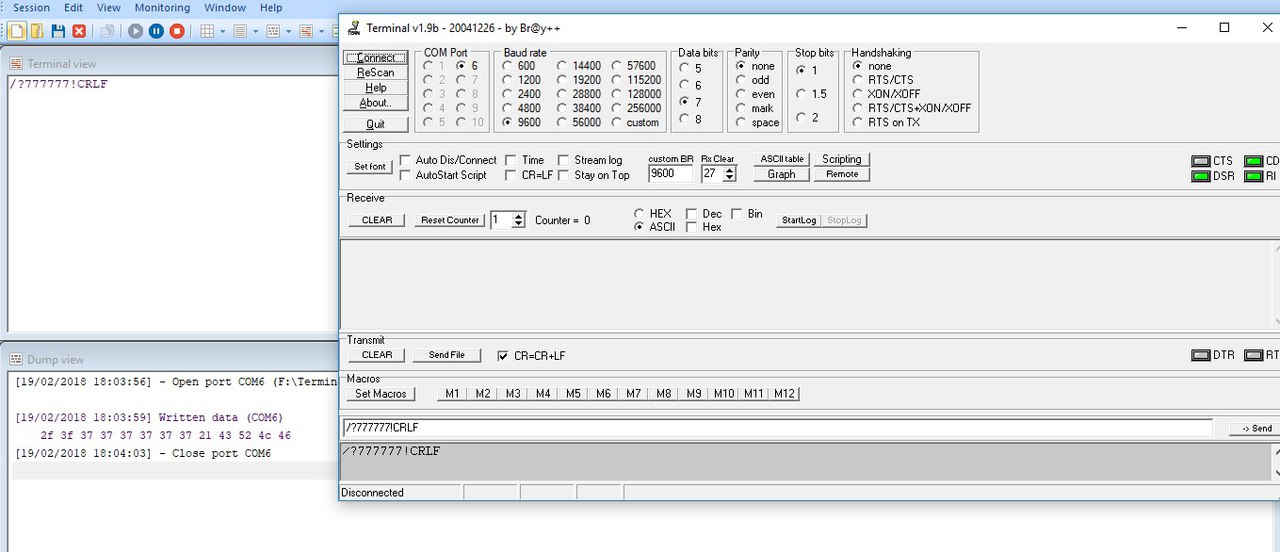
Task: Click the grayed copy icon in toolbar
Action: click(107, 31)
